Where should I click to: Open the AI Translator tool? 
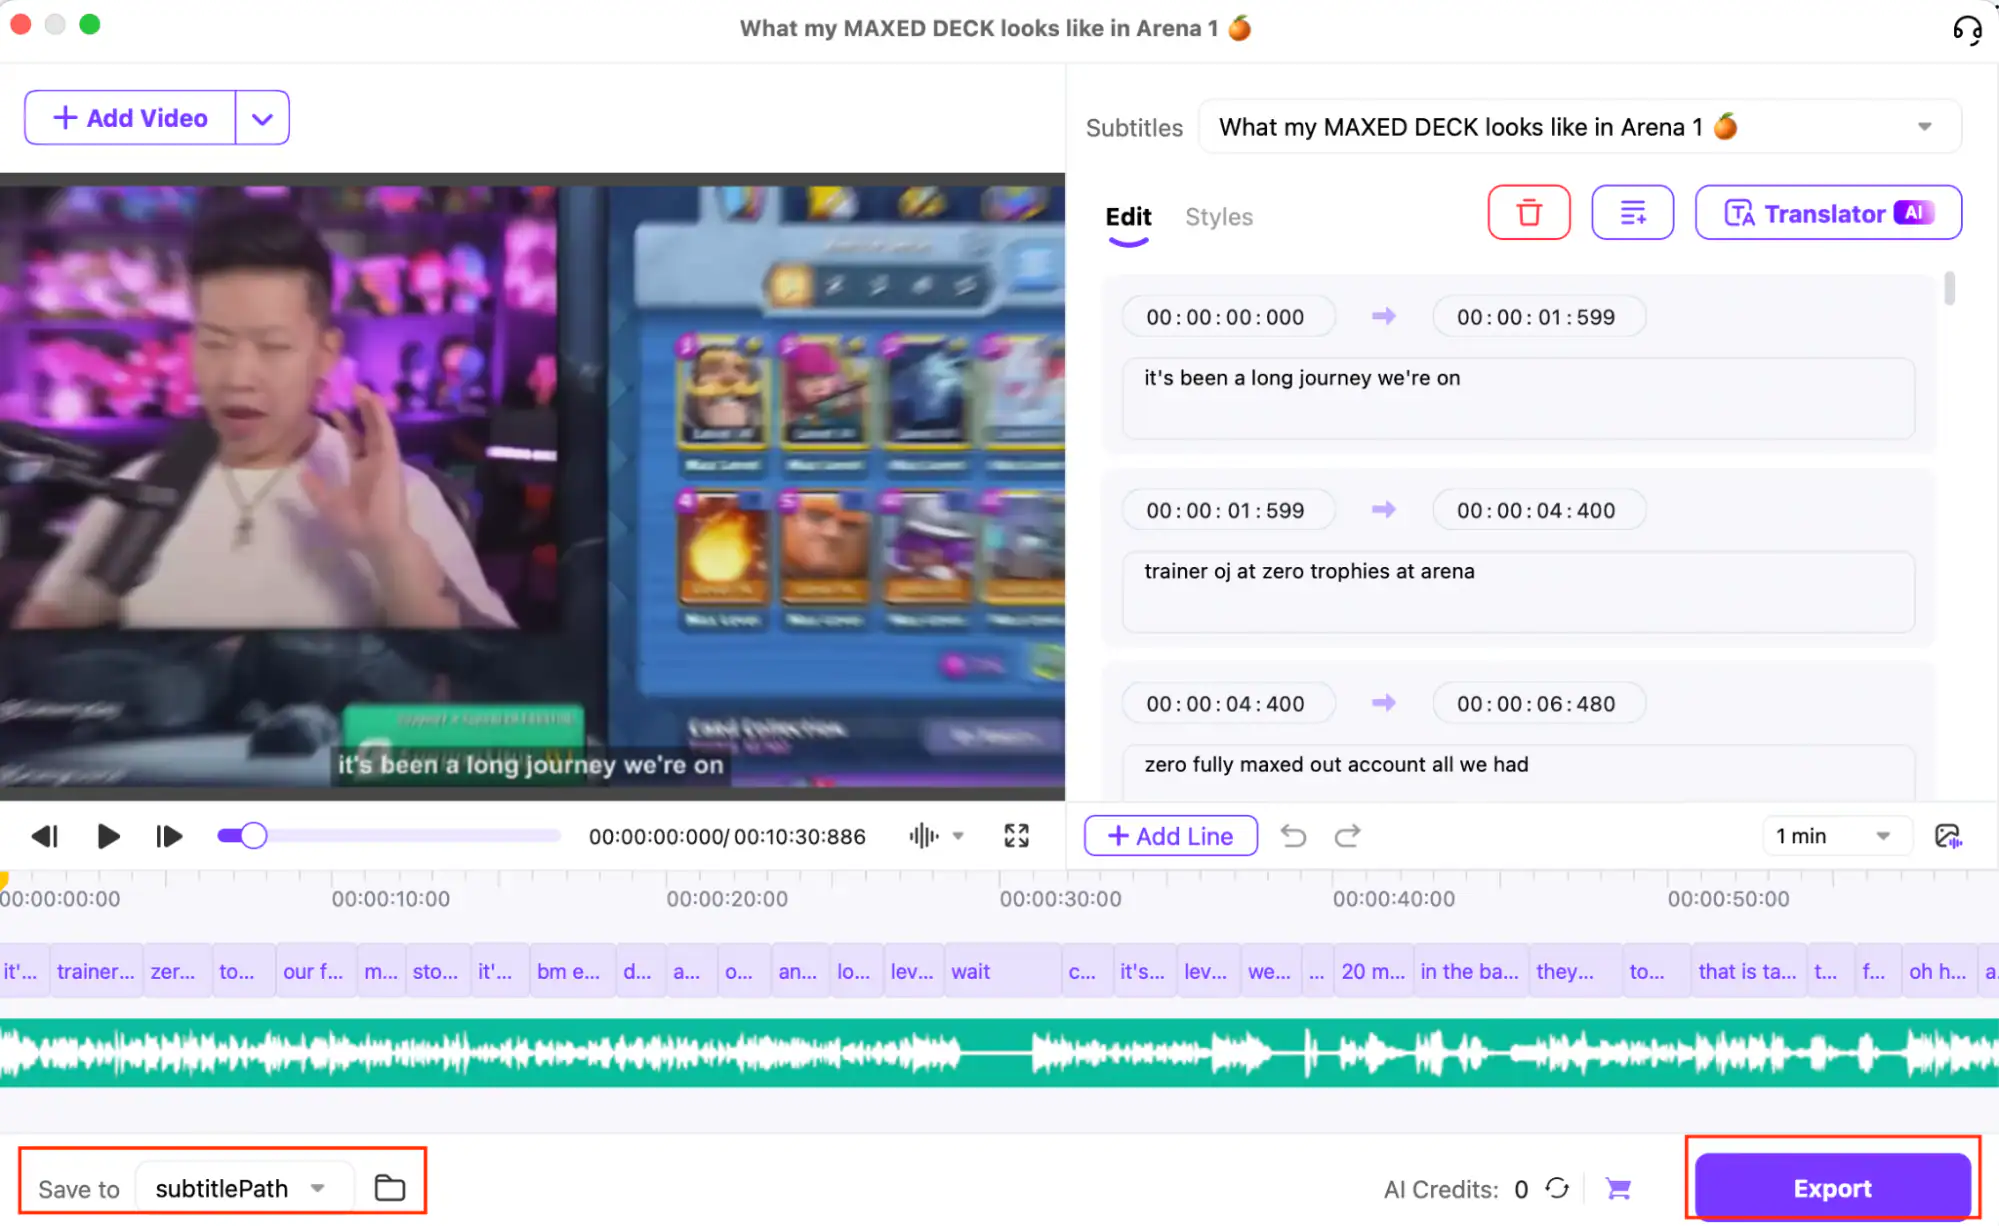[1828, 214]
